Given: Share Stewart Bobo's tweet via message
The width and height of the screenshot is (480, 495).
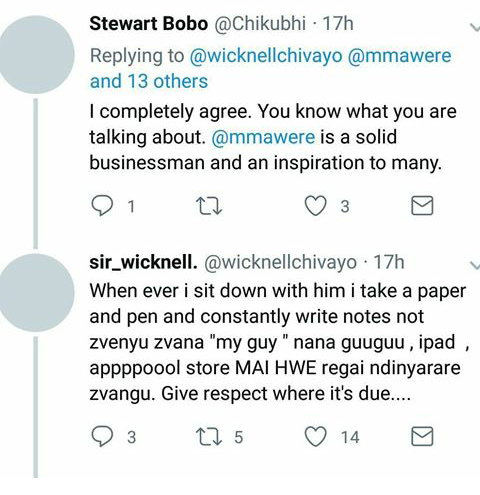Looking at the screenshot, I should 422,205.
